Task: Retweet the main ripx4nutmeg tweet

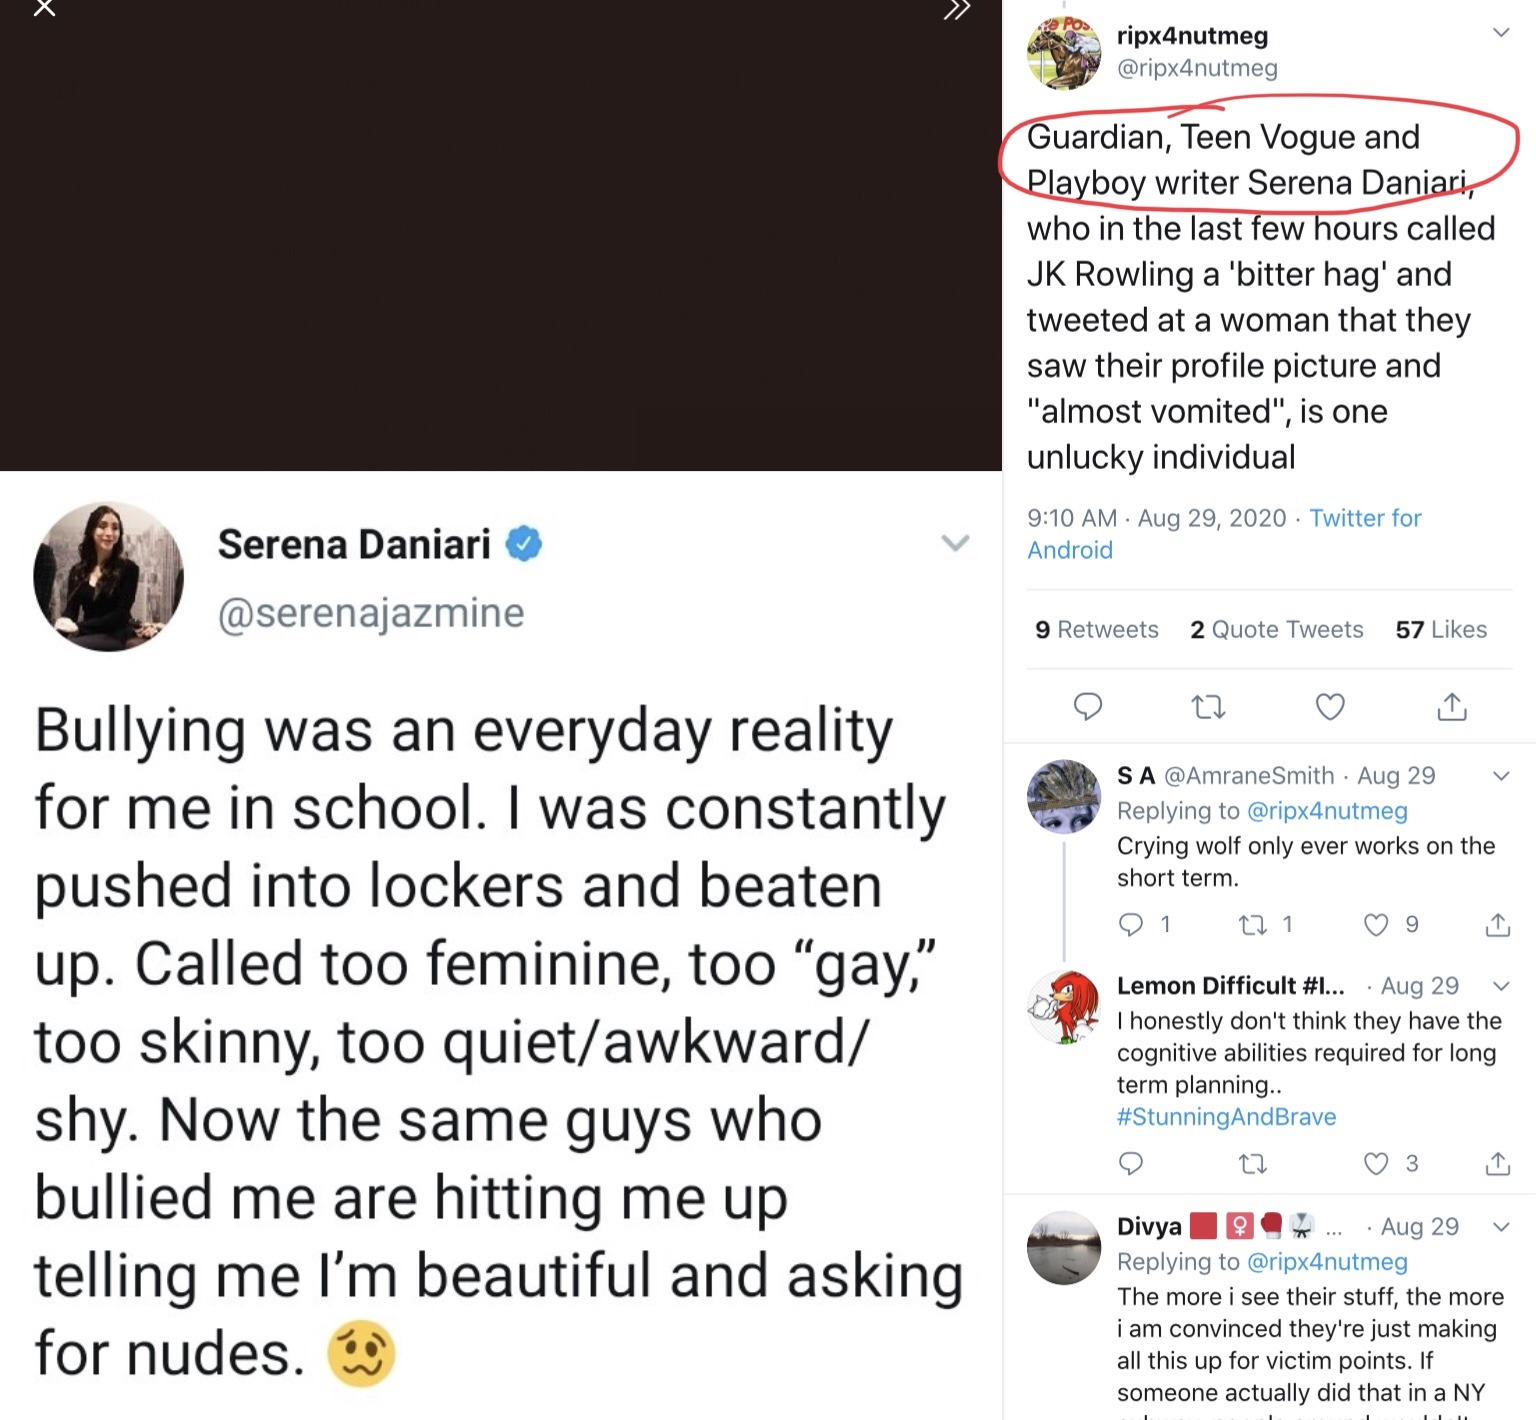Action: [1208, 708]
